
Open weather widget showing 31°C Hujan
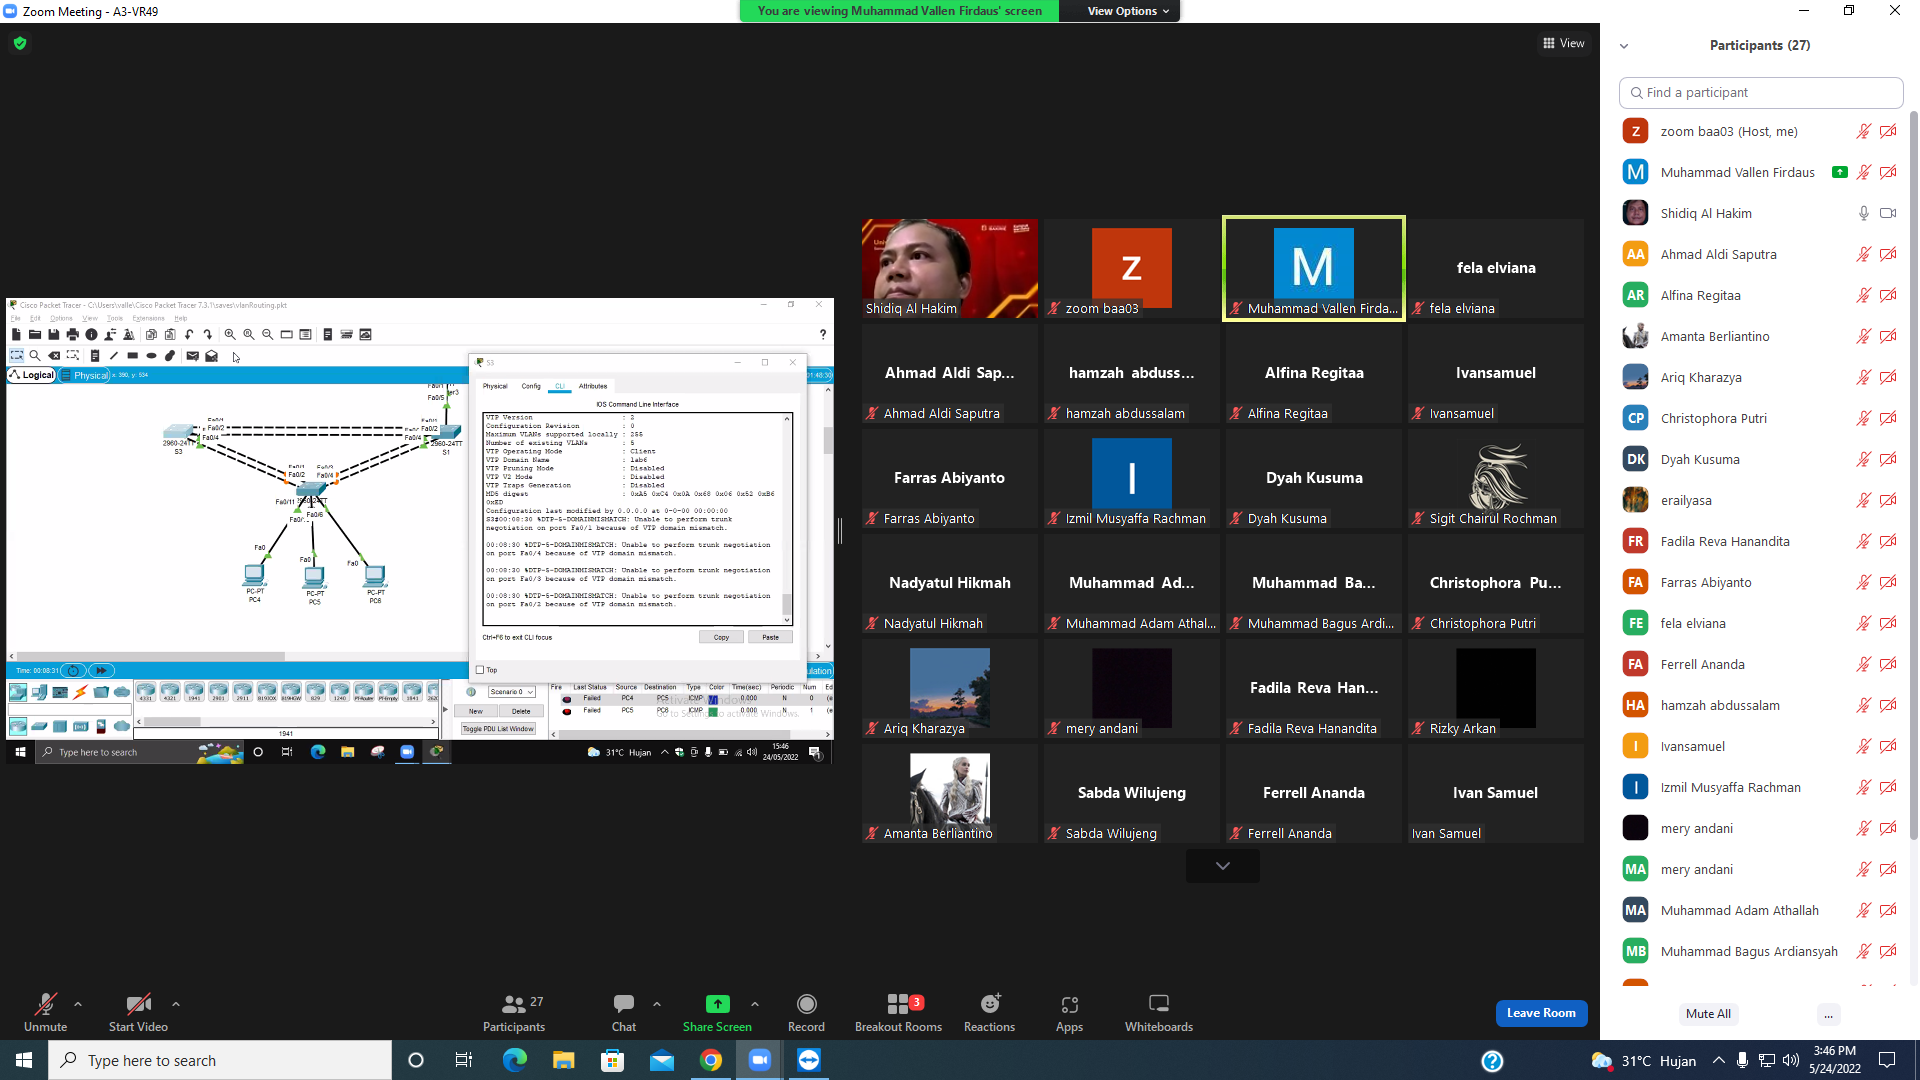[1644, 1060]
